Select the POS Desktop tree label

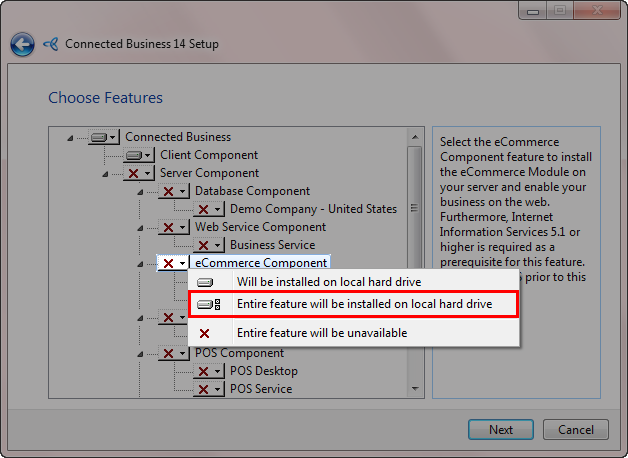tap(264, 371)
